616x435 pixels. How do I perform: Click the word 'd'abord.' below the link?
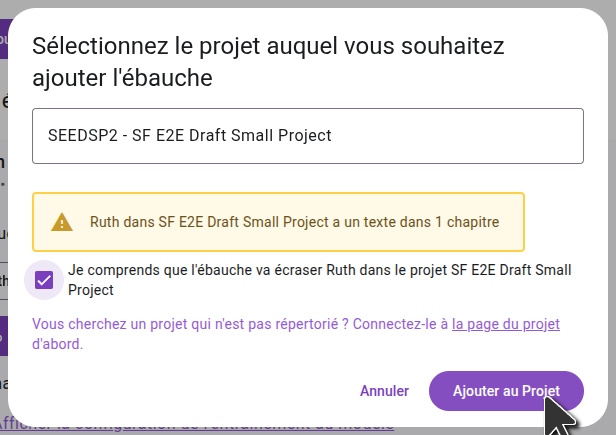coord(58,344)
